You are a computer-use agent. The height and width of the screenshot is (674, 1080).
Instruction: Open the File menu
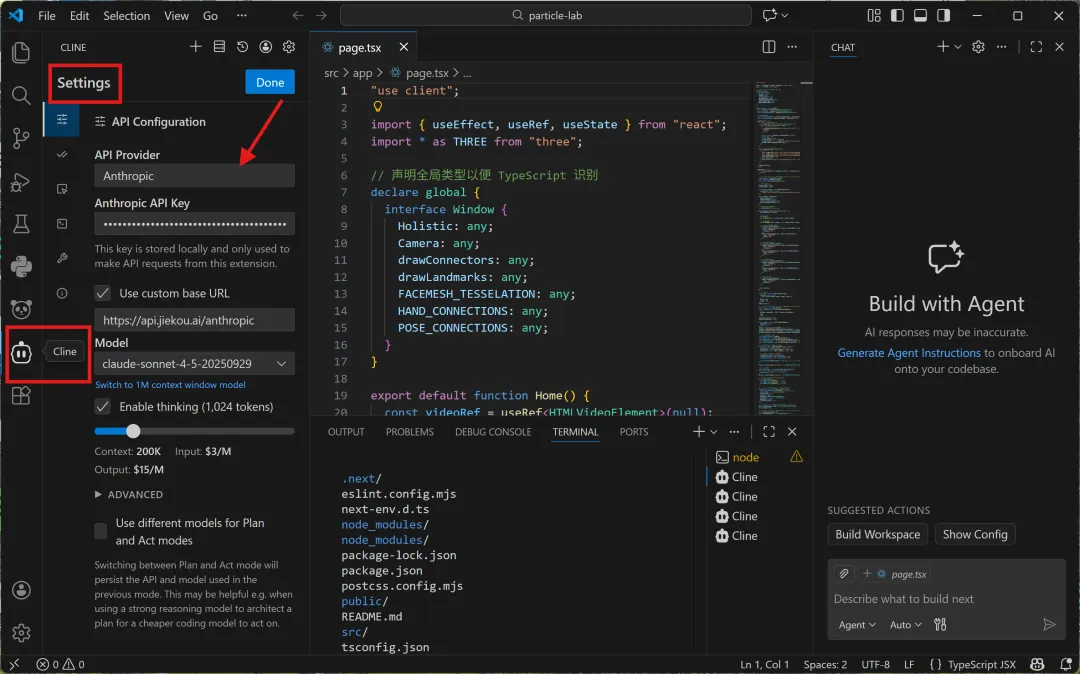(x=47, y=15)
